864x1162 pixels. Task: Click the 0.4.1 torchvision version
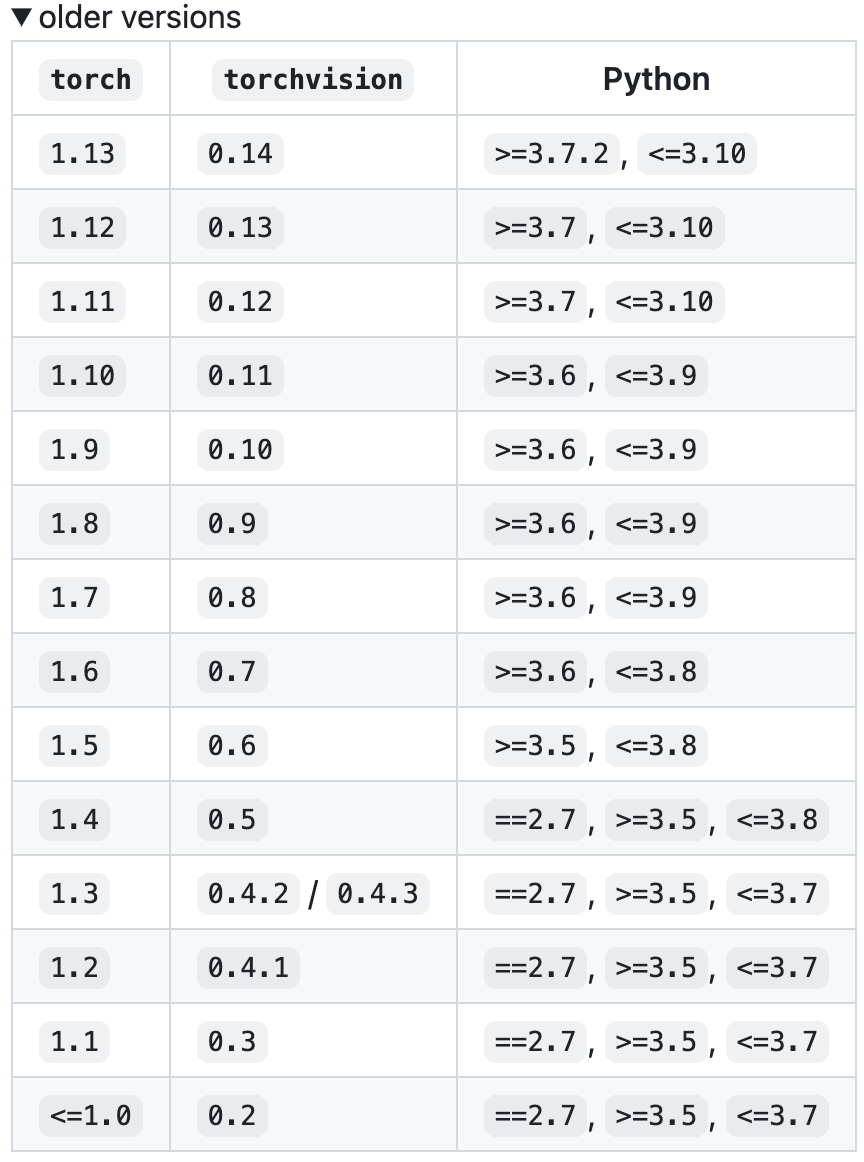[248, 968]
